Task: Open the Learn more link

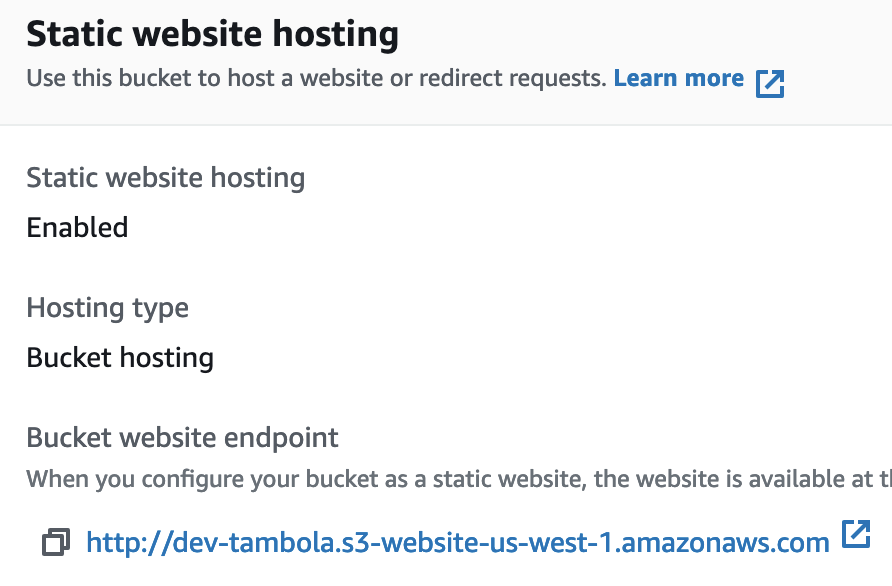Action: point(678,78)
